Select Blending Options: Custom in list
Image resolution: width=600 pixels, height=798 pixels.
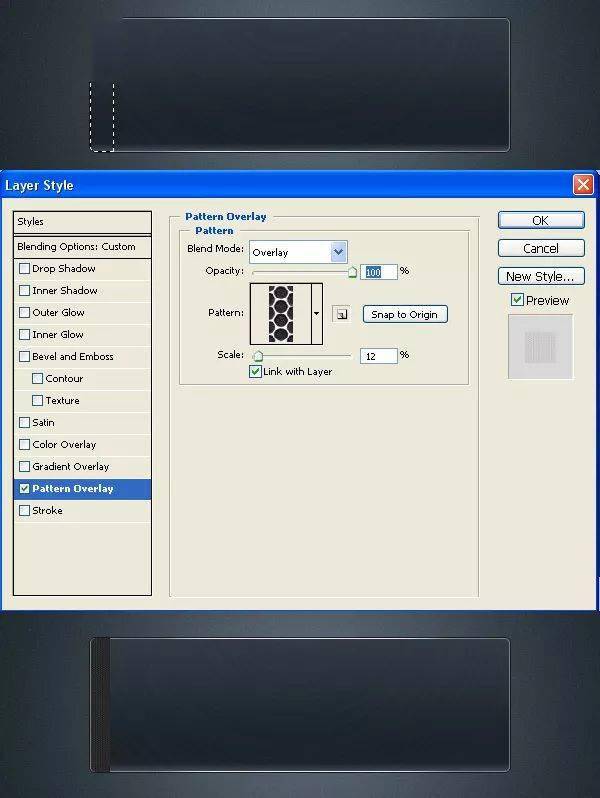click(82, 247)
